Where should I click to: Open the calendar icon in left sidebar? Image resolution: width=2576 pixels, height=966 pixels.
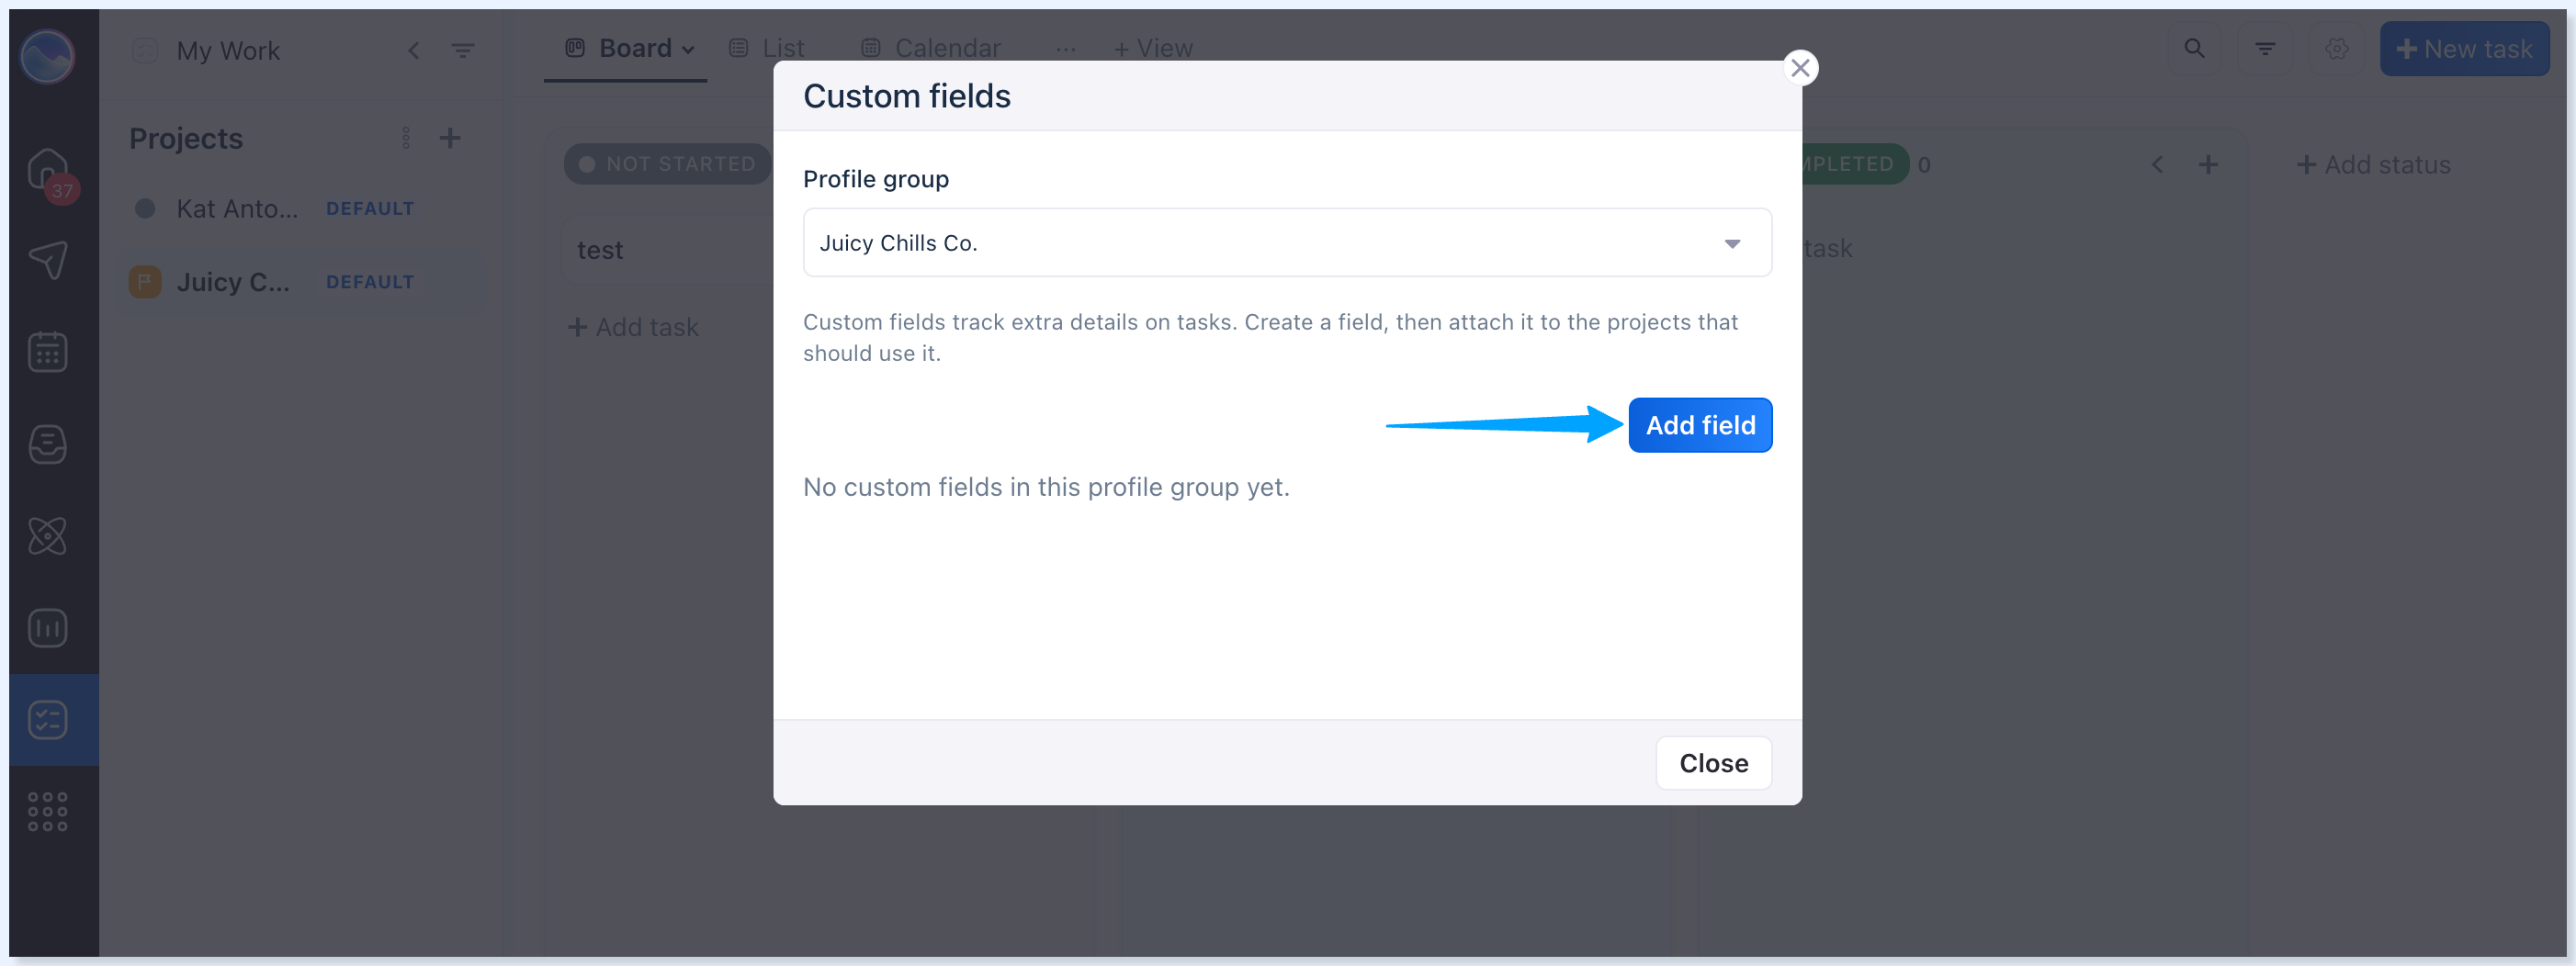coord(48,352)
